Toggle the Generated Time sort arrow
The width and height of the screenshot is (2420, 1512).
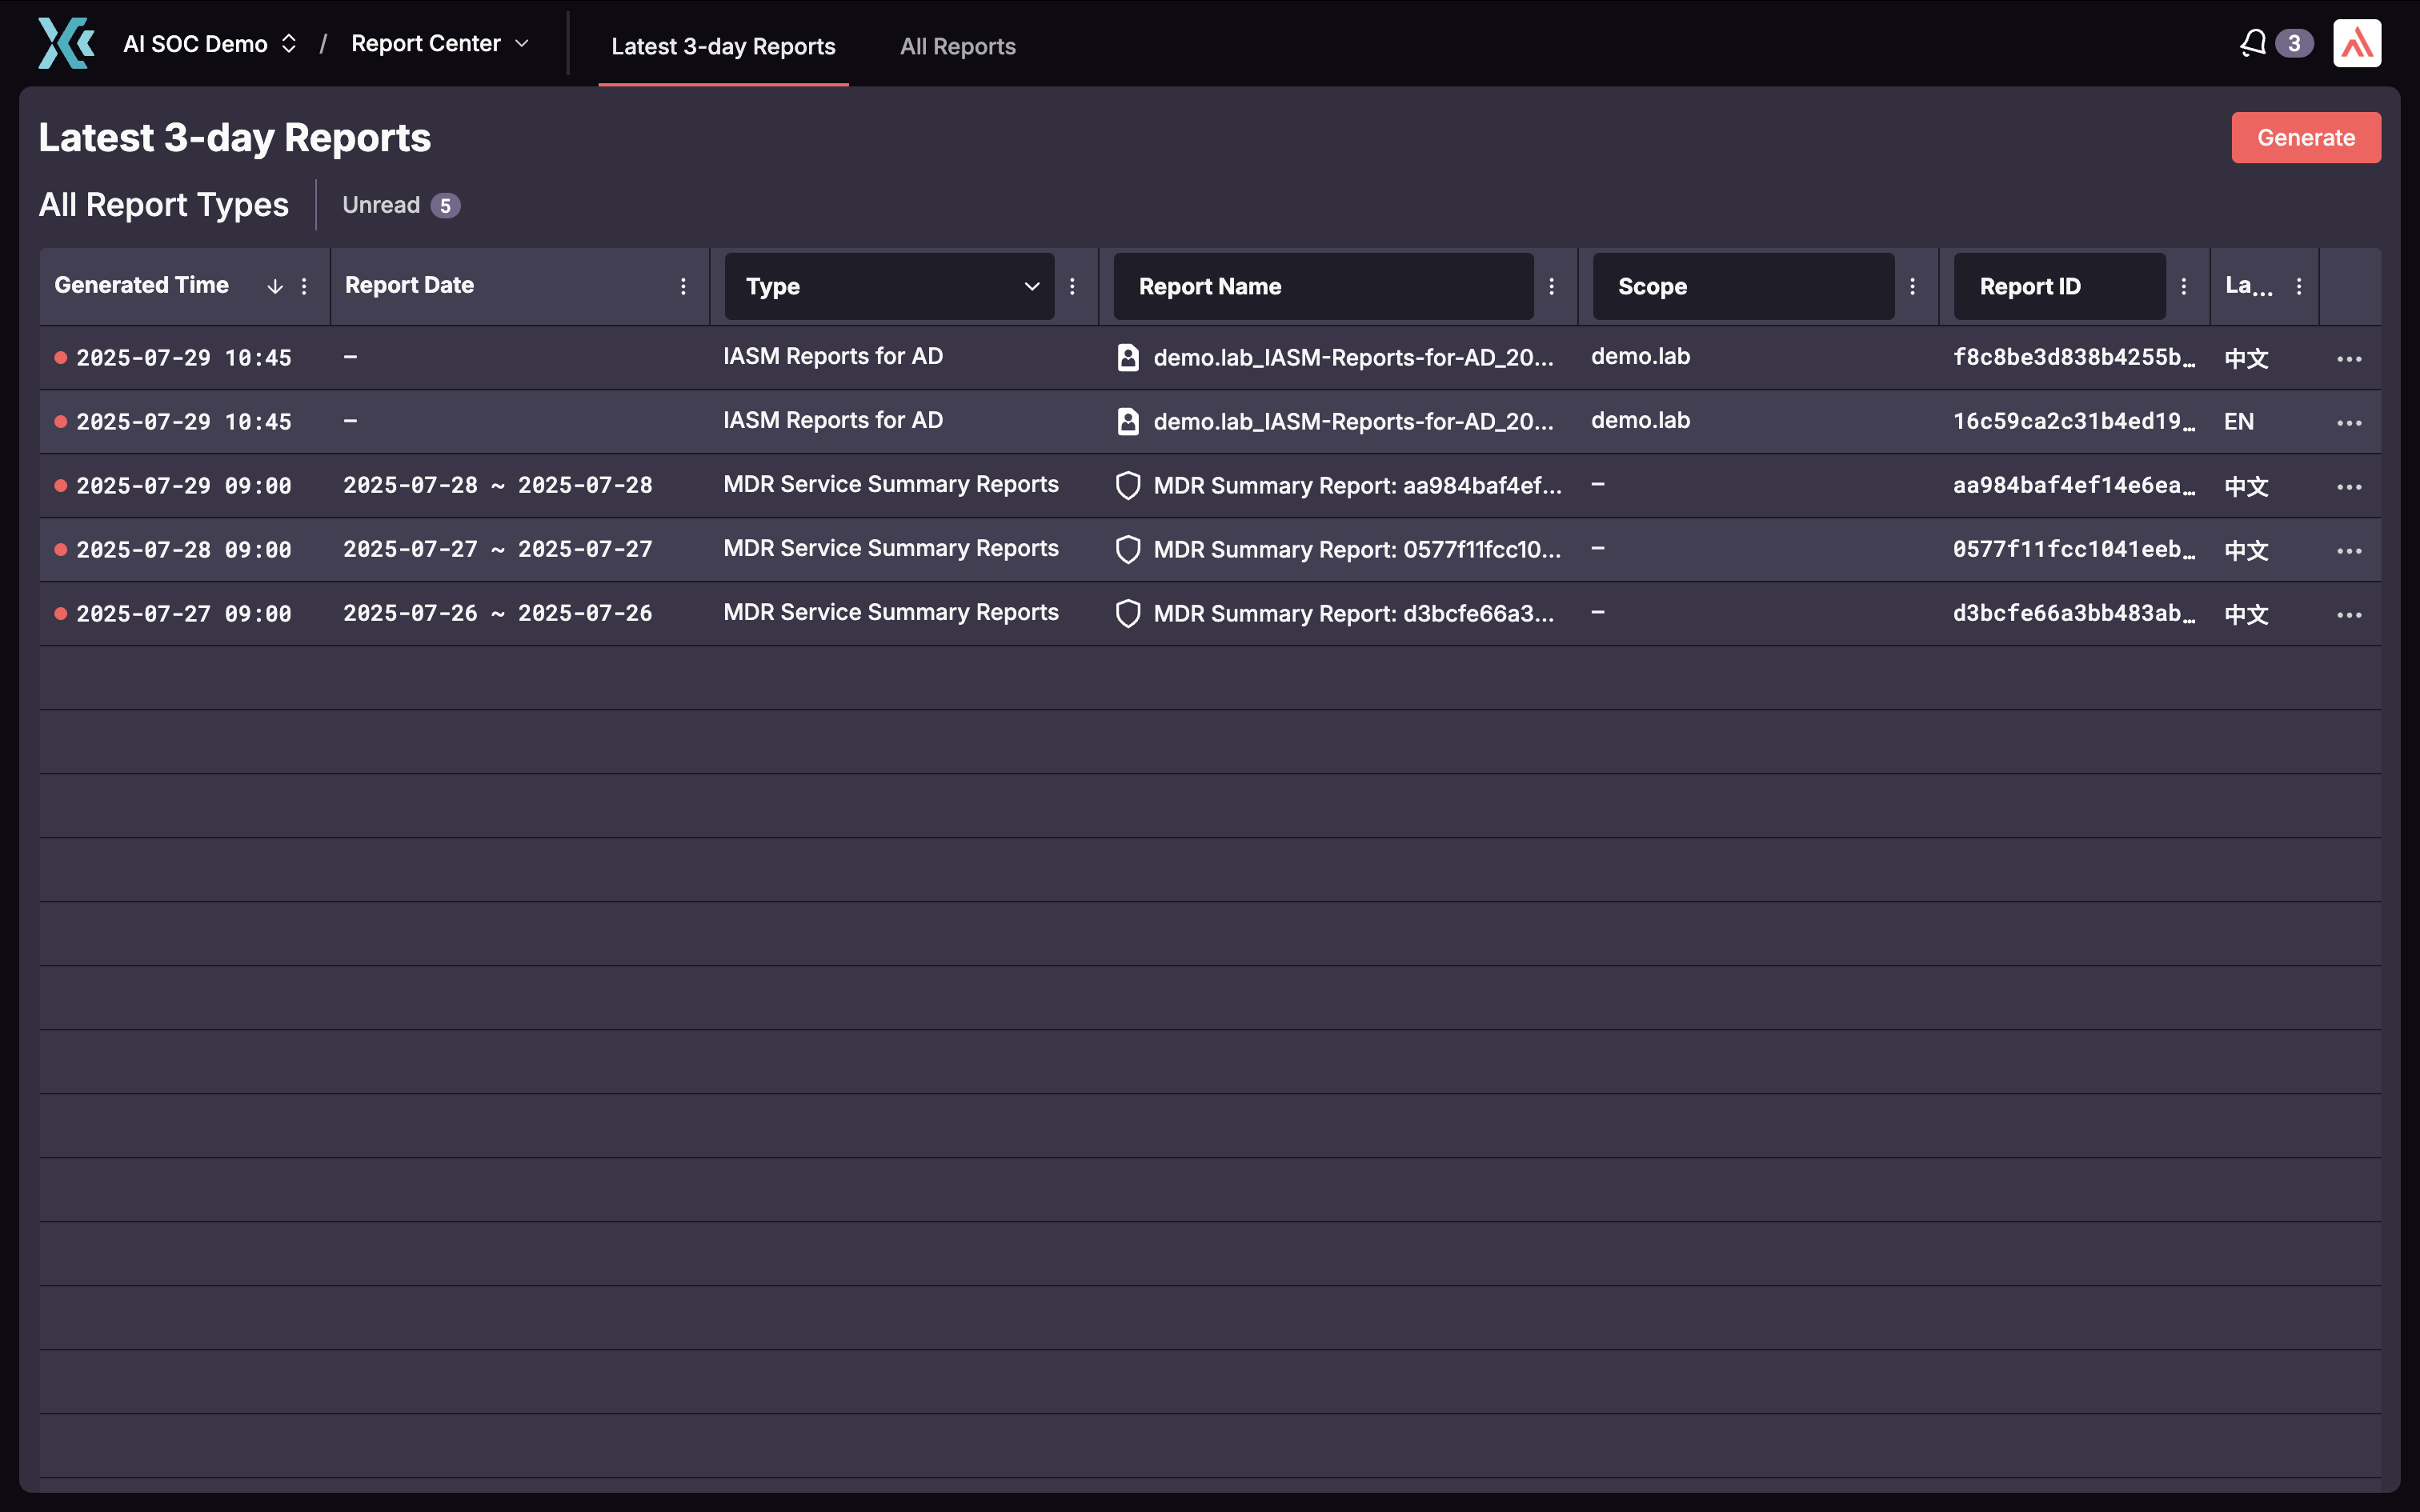[274, 287]
